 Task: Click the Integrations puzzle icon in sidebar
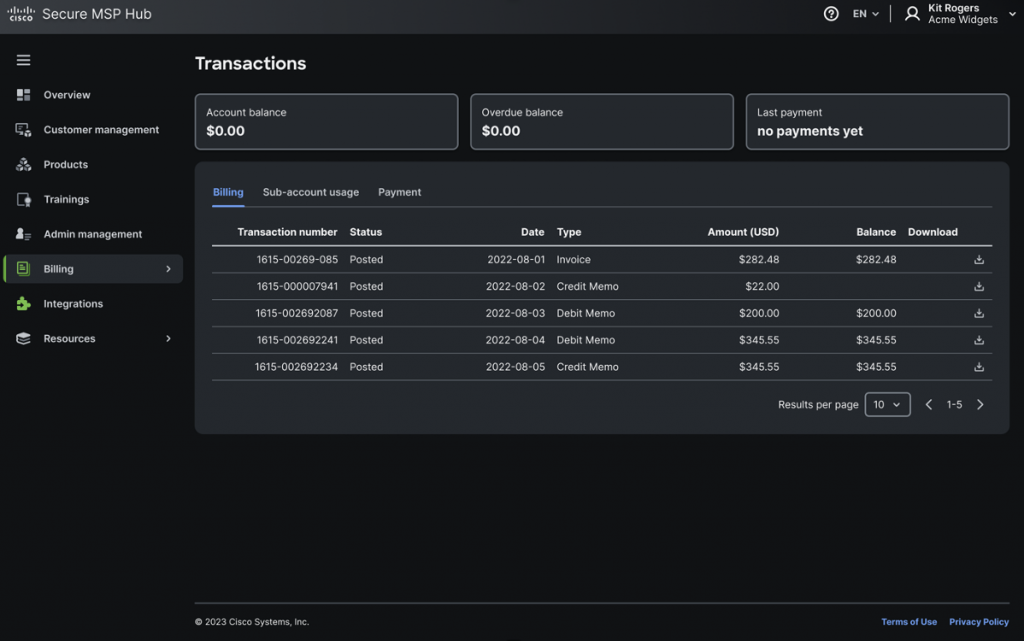(23, 304)
